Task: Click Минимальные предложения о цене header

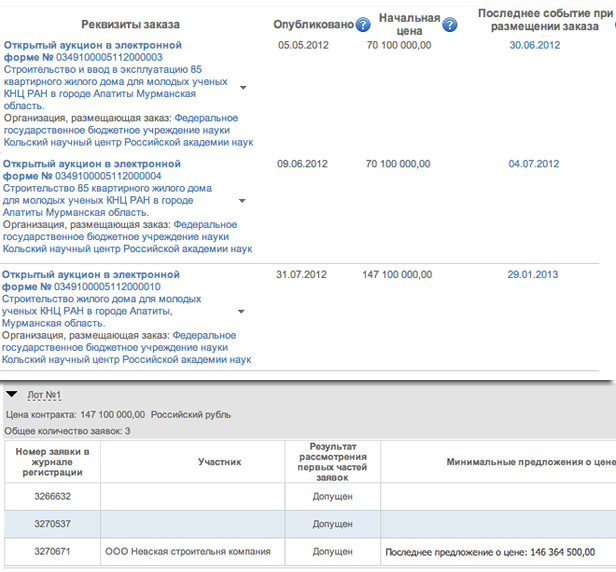Action: click(x=531, y=462)
